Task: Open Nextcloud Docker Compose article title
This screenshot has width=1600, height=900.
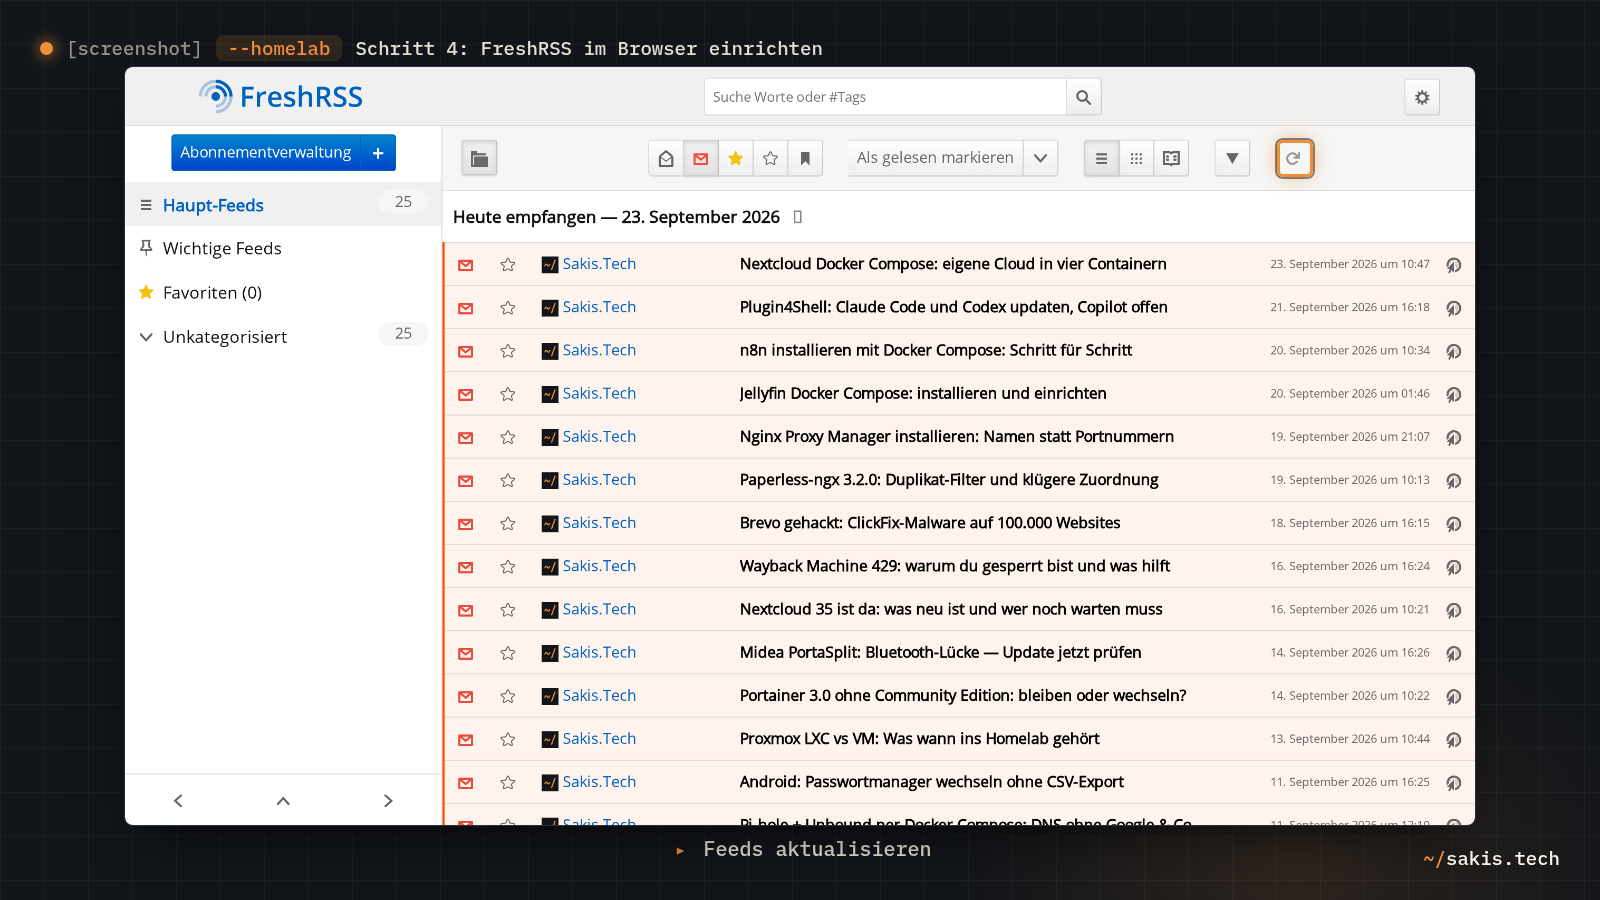Action: pos(953,264)
